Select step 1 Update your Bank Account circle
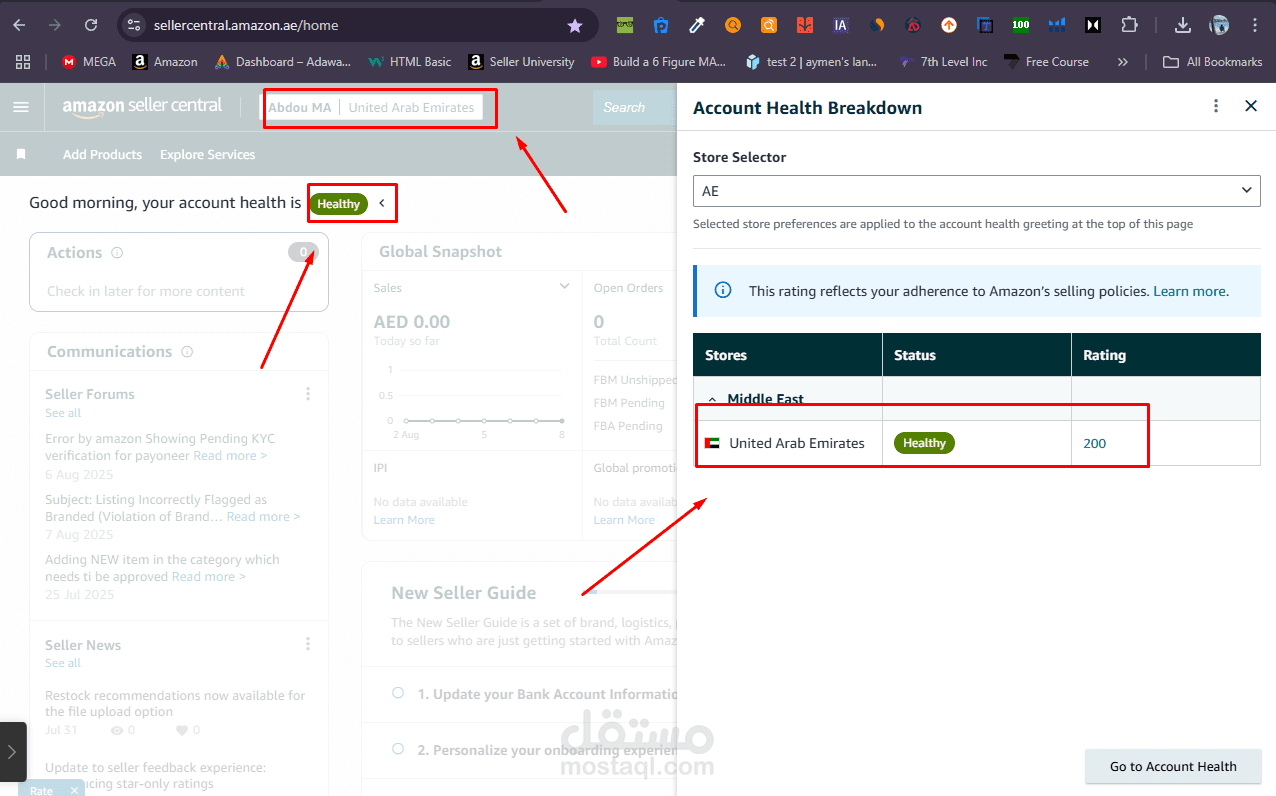This screenshot has width=1276, height=796. coord(398,693)
